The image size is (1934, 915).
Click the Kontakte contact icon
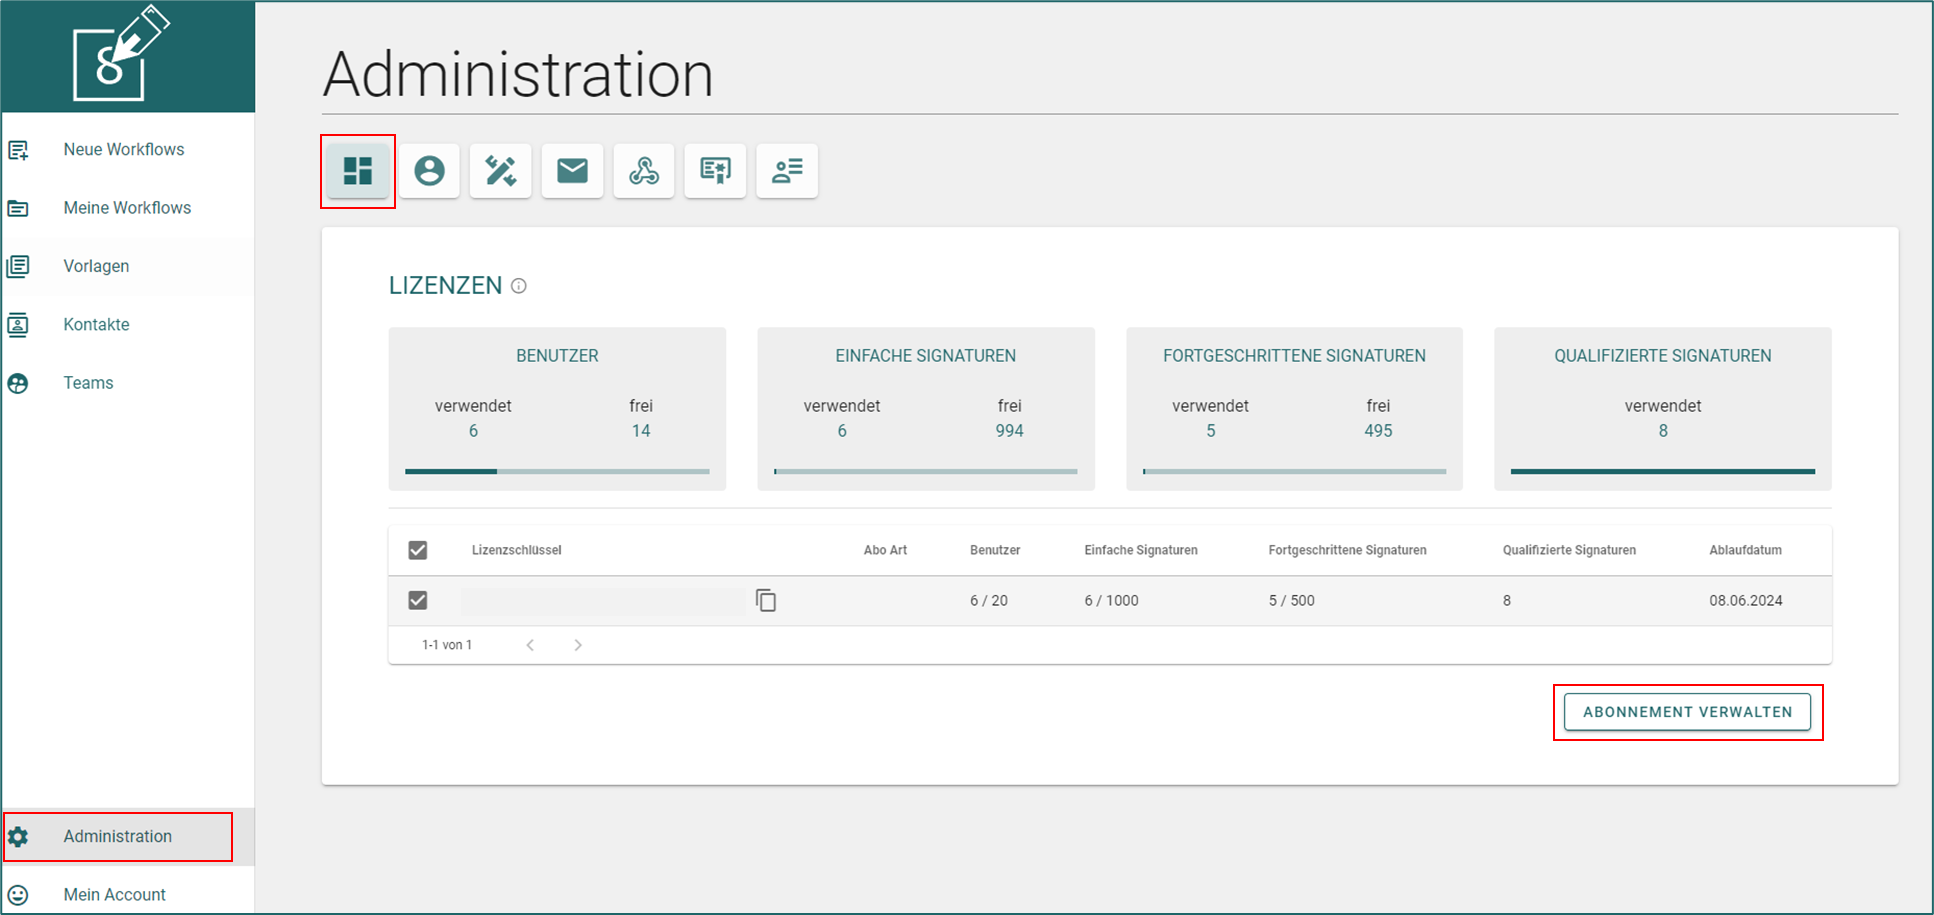[x=18, y=324]
